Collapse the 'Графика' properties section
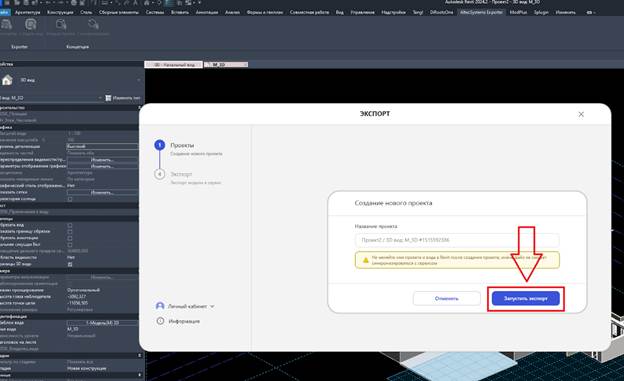 coord(70,127)
